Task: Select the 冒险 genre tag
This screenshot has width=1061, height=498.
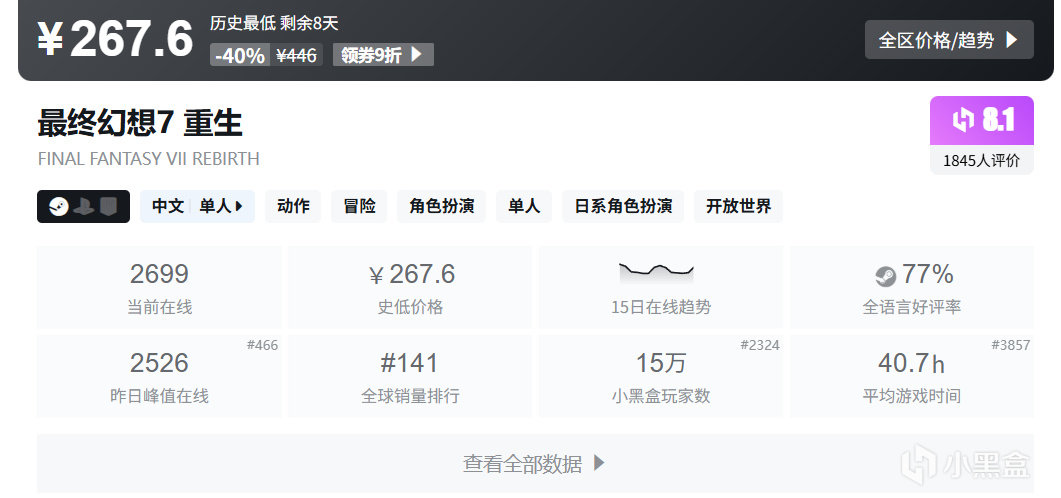Action: click(x=359, y=206)
